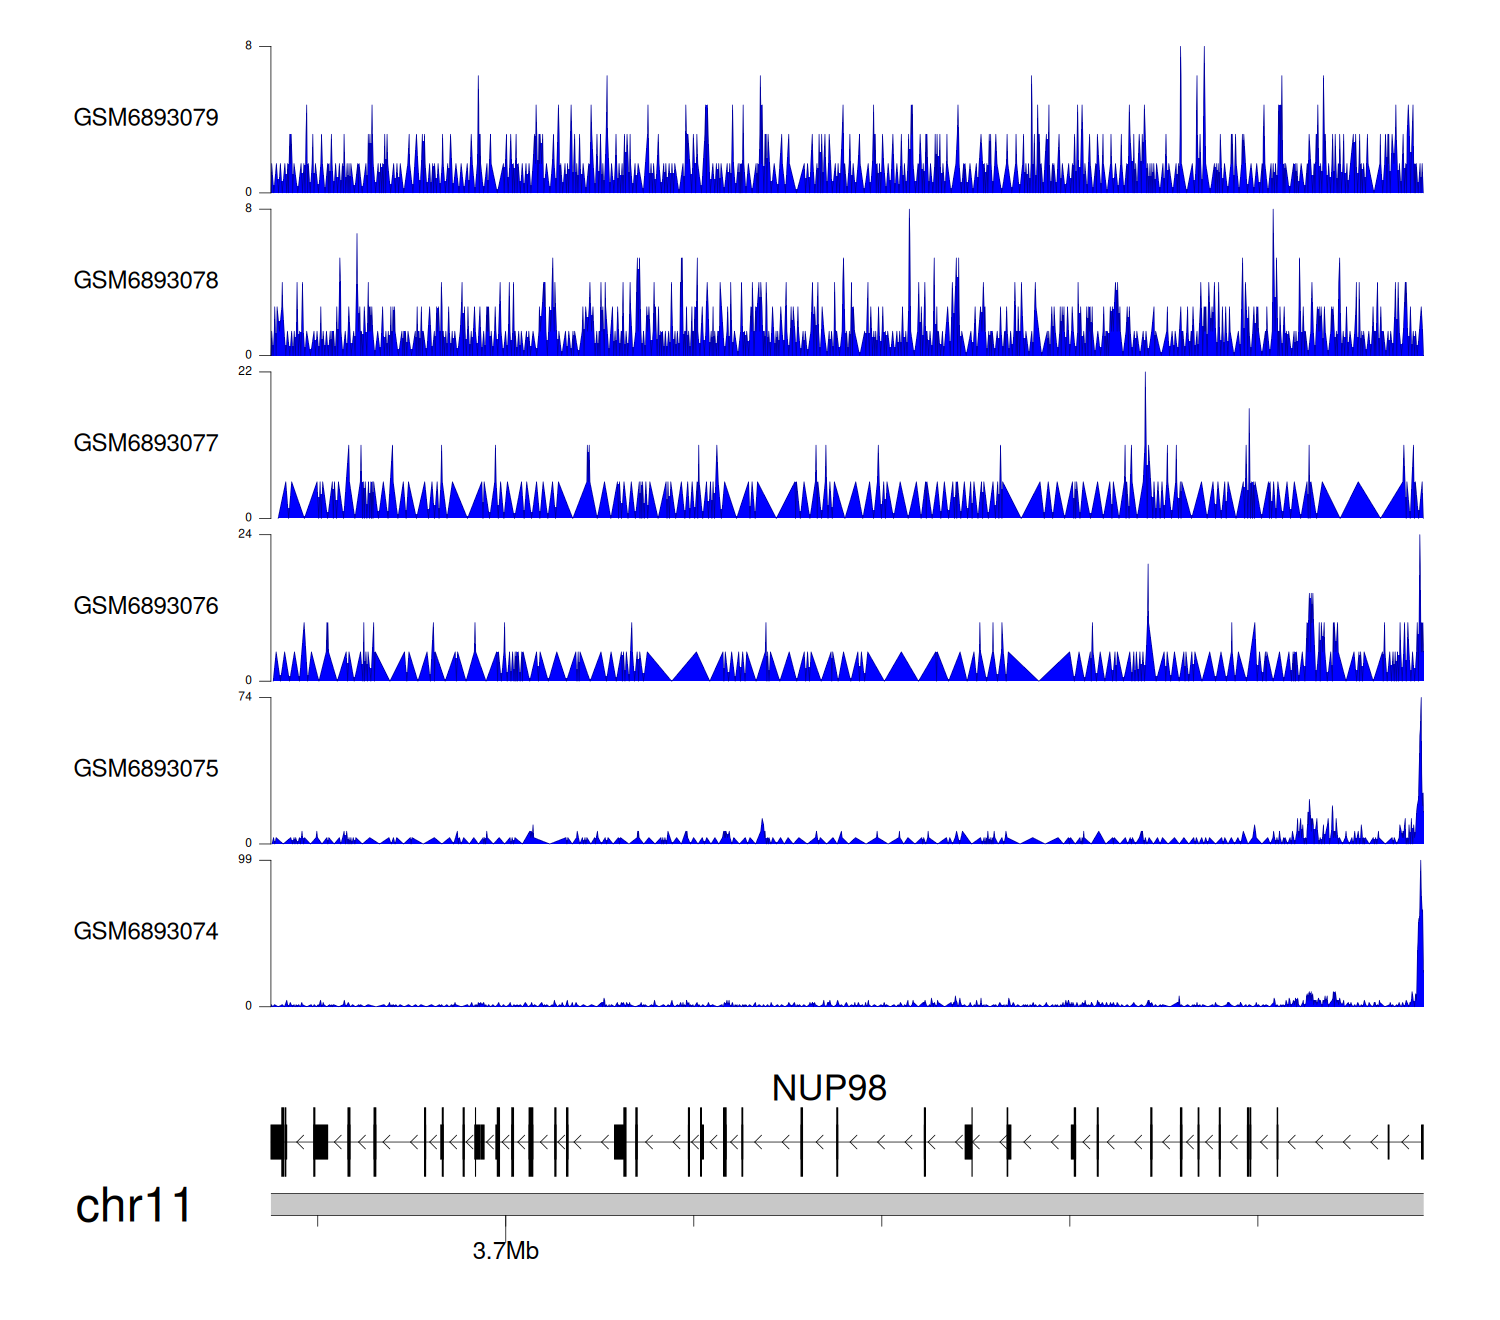Viewport: 1500px width, 1320px height.
Task: Select the GSM6893074 track label
Action: point(146,932)
